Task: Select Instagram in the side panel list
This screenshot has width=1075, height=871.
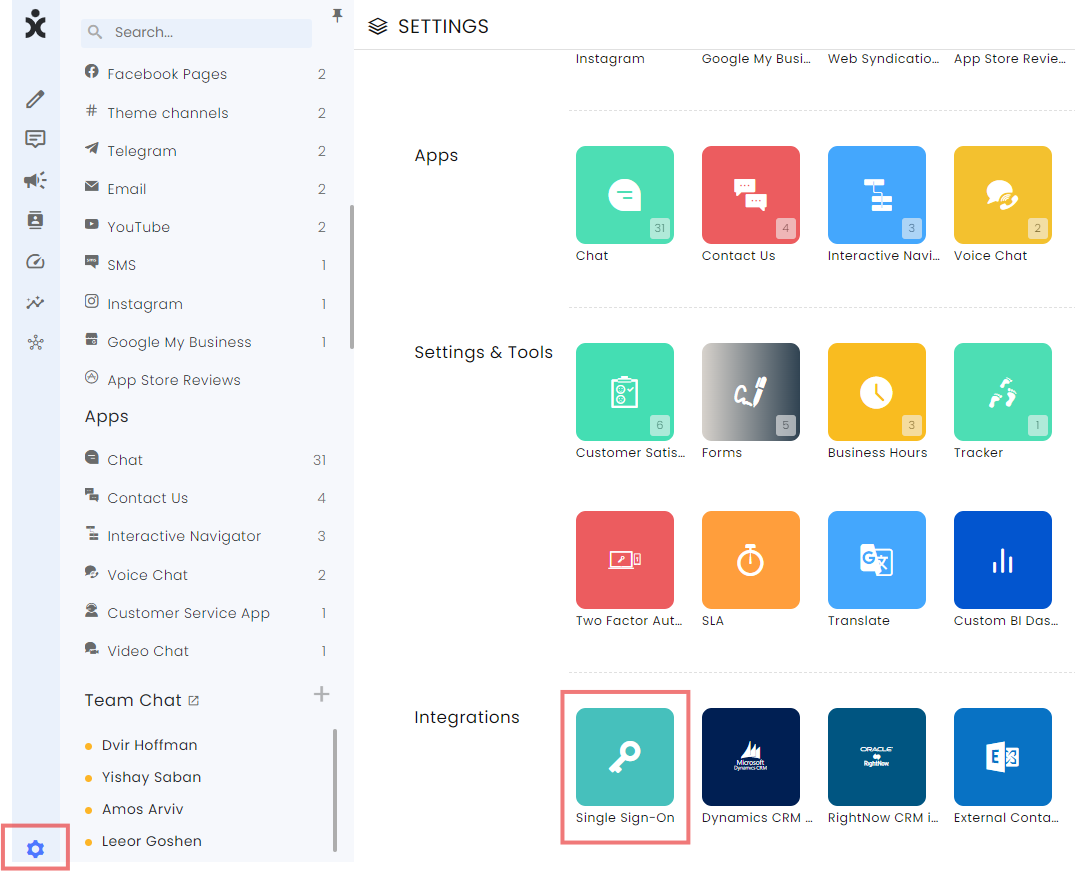Action: 205,303
